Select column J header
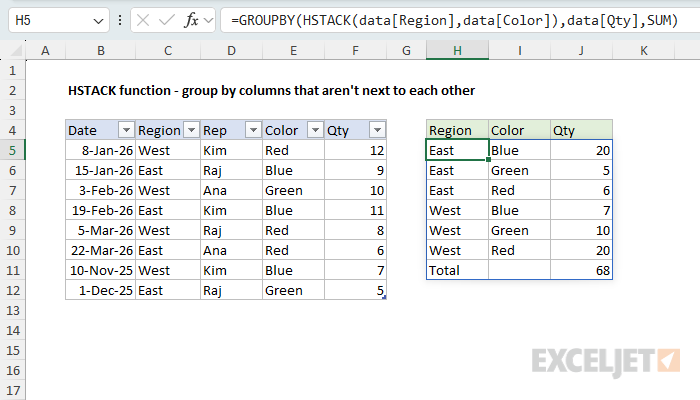 tap(581, 50)
